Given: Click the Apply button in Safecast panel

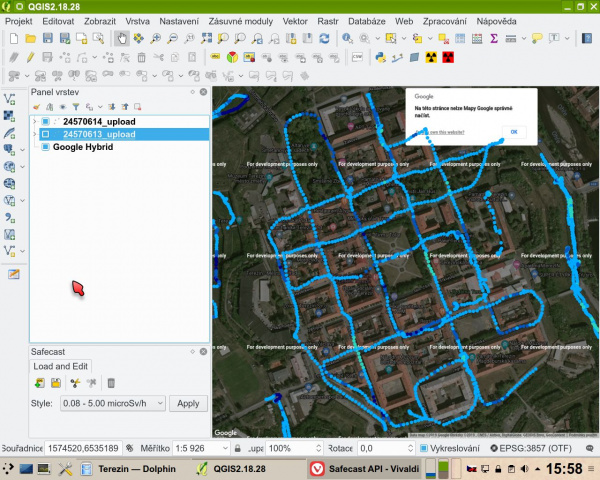Looking at the screenshot, I should coord(188,403).
